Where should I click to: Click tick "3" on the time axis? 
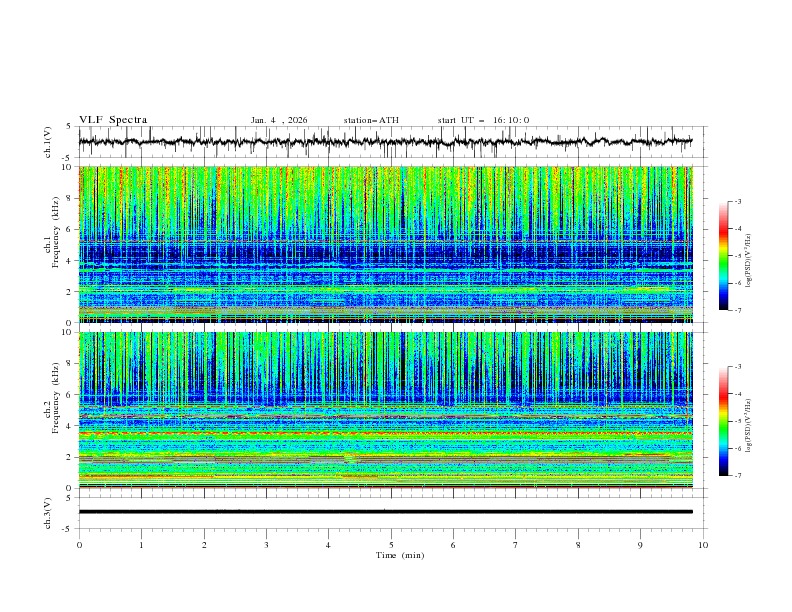coord(266,545)
